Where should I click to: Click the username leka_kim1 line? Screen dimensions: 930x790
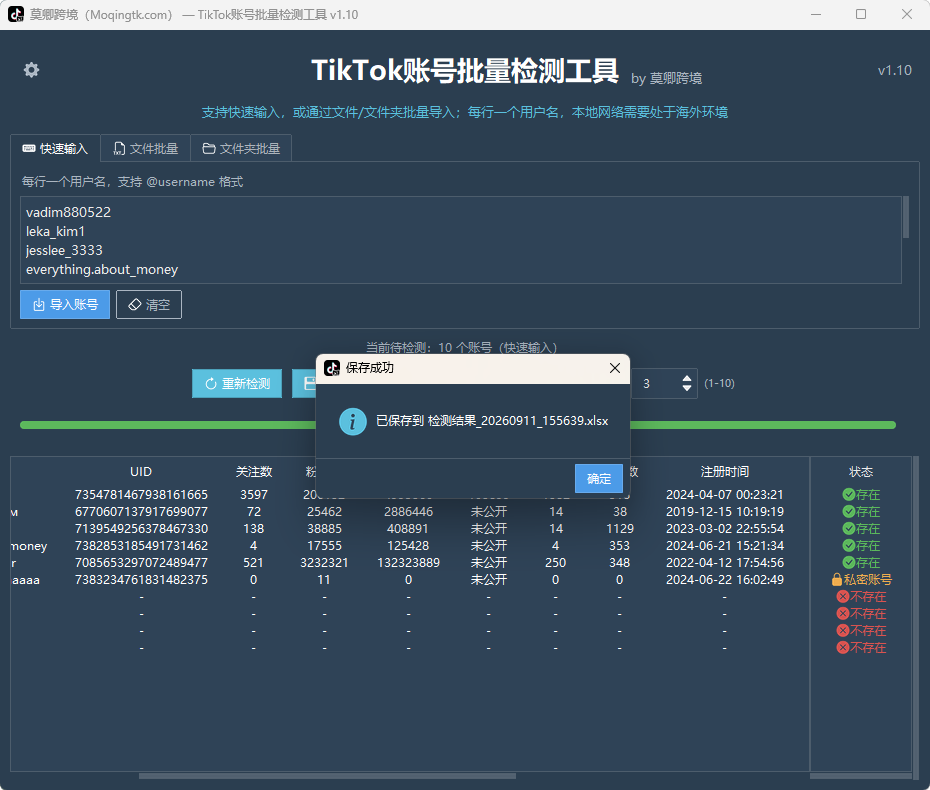tap(56, 231)
